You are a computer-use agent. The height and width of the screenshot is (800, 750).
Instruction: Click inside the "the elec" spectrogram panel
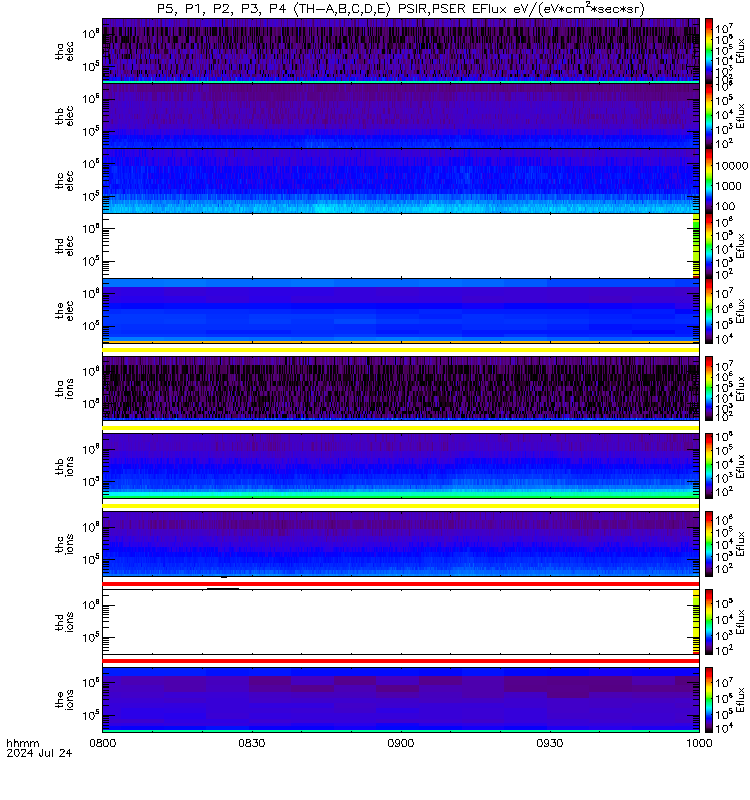[401, 311]
